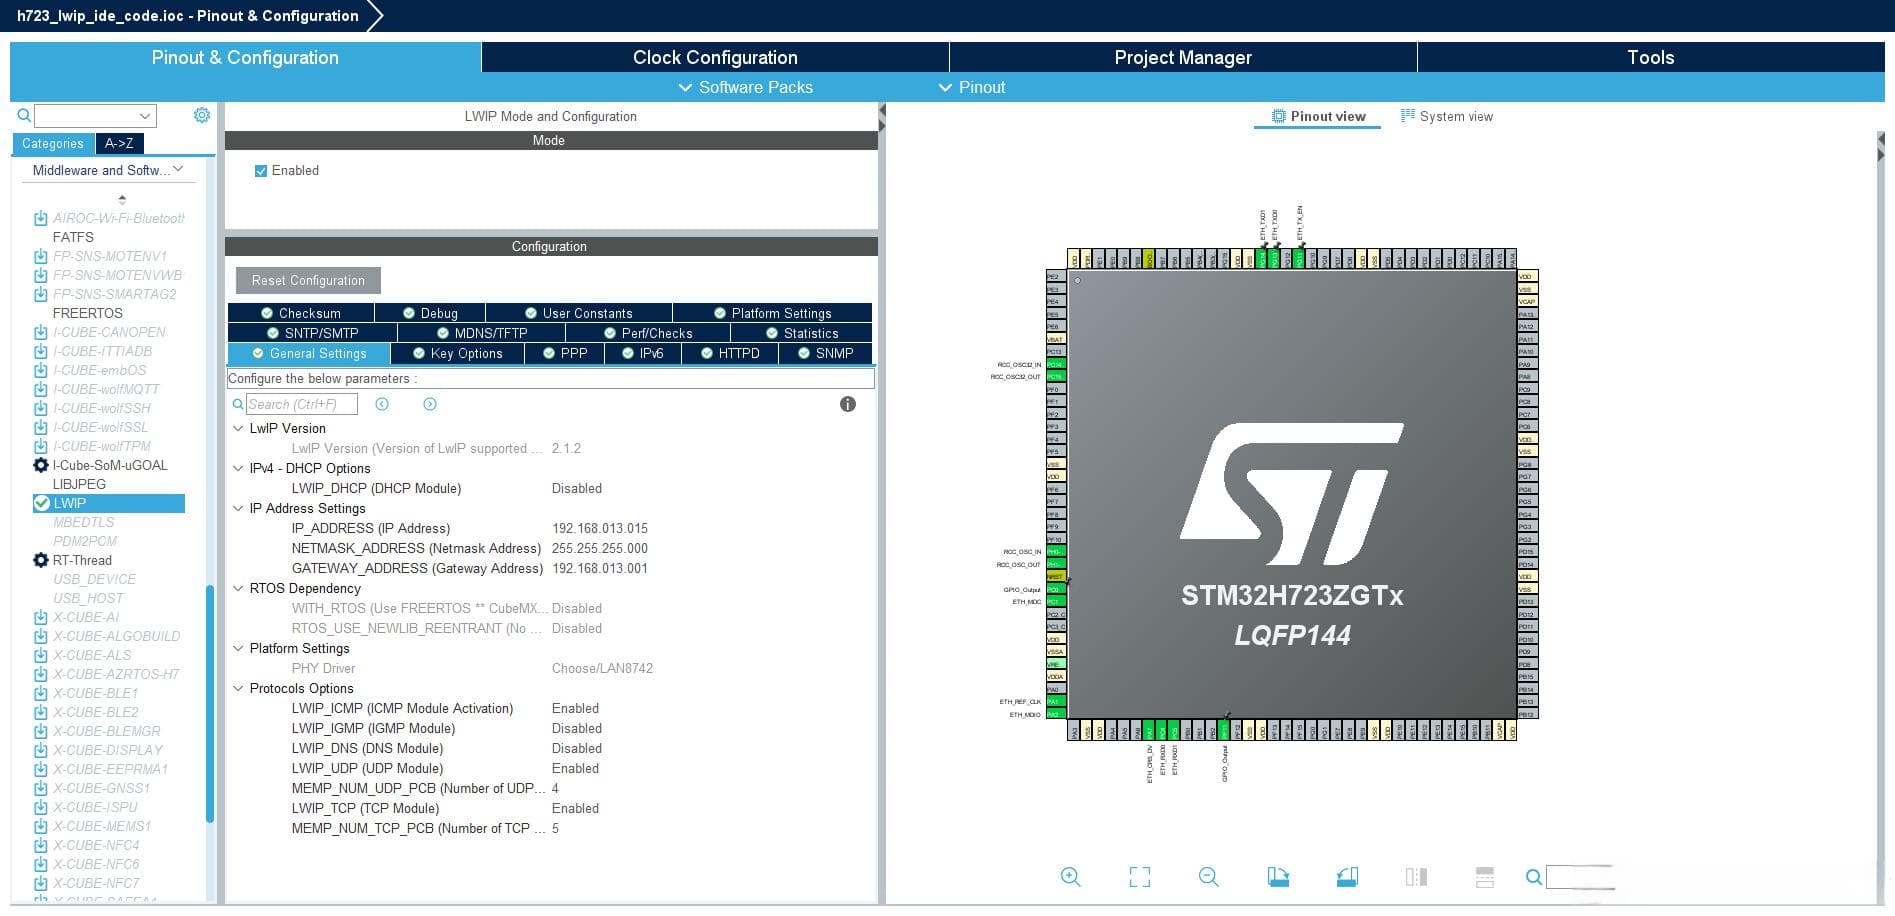Click the download icon beside X-CUBE-BLE1
Screen dimensions: 1895x916
click(x=41, y=693)
